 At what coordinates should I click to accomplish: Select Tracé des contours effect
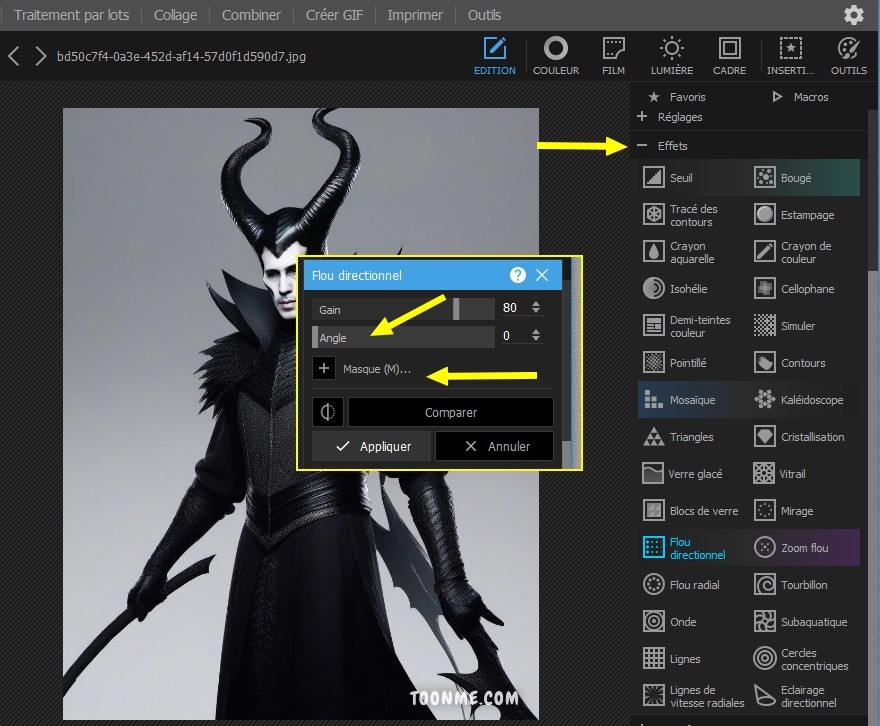(680, 215)
